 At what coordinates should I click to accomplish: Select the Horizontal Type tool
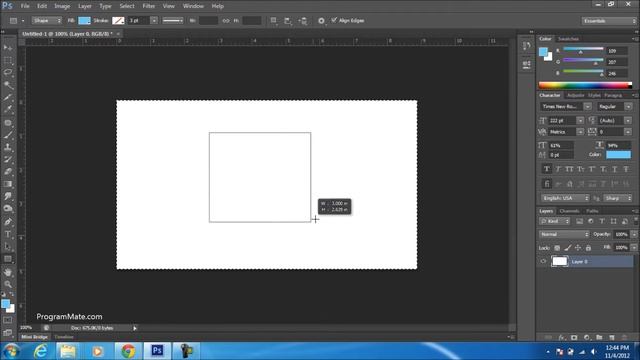click(x=8, y=234)
